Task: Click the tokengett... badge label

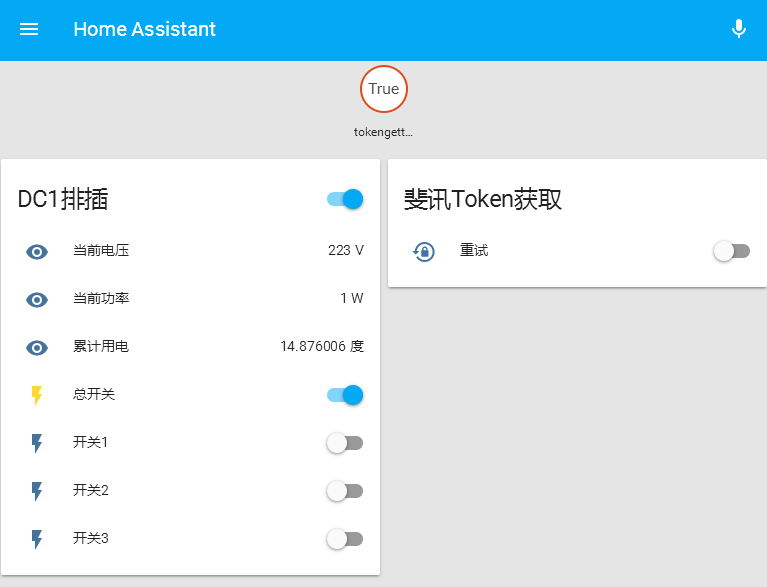Action: pyautogui.click(x=384, y=132)
